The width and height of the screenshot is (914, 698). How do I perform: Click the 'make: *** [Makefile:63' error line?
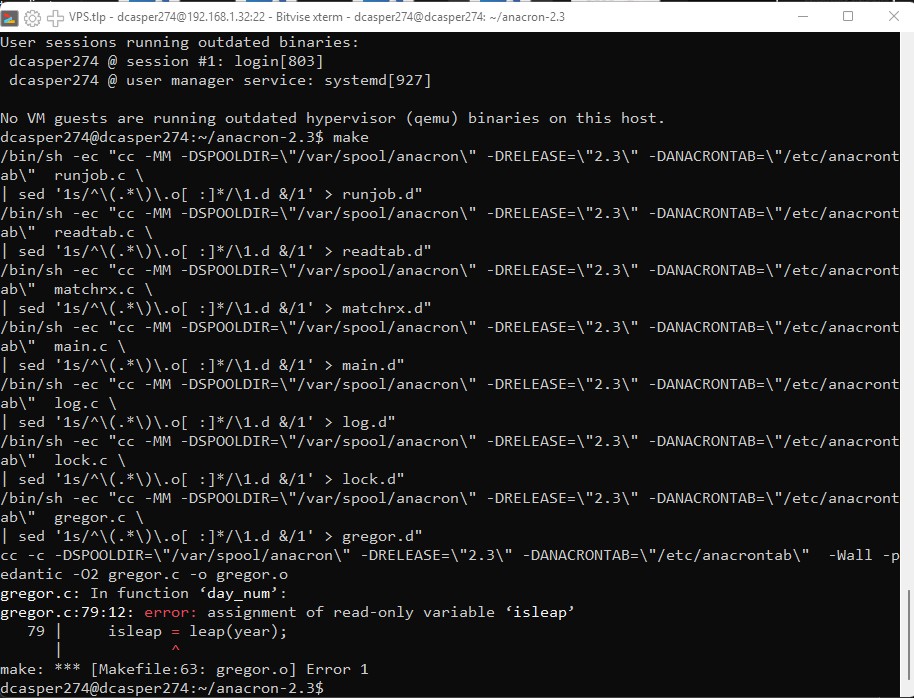[x=184, y=669]
